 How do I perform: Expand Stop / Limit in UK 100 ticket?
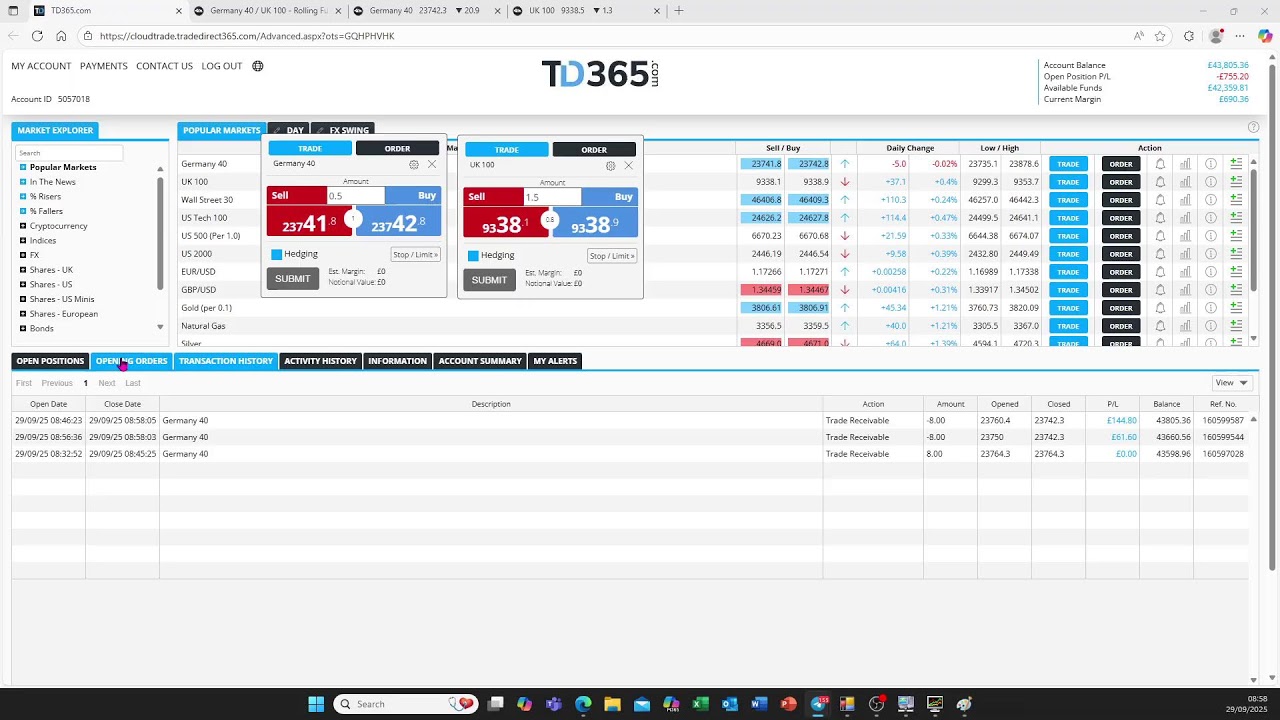612,256
